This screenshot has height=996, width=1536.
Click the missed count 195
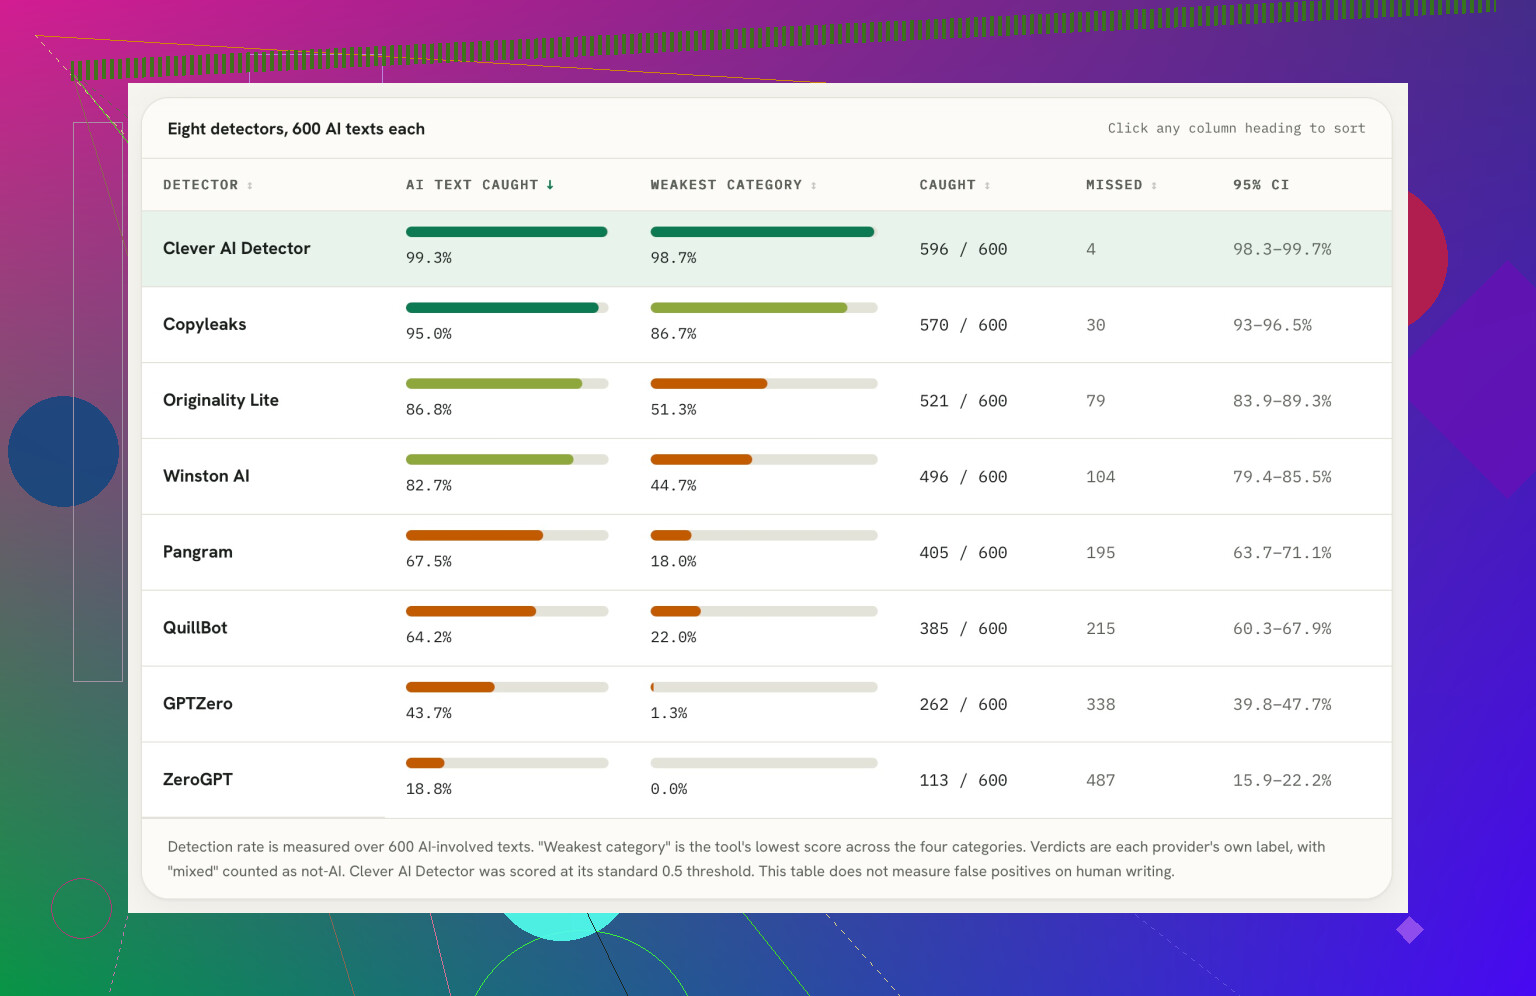coord(1101,553)
